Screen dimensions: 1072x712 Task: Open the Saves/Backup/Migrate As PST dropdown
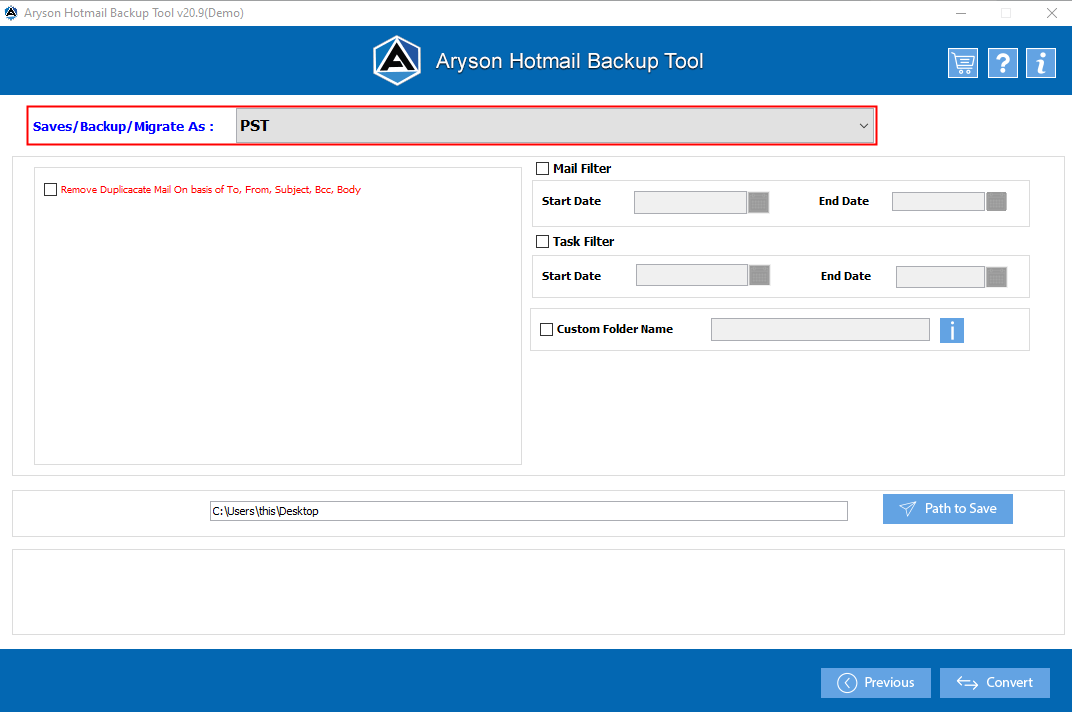(x=555, y=126)
